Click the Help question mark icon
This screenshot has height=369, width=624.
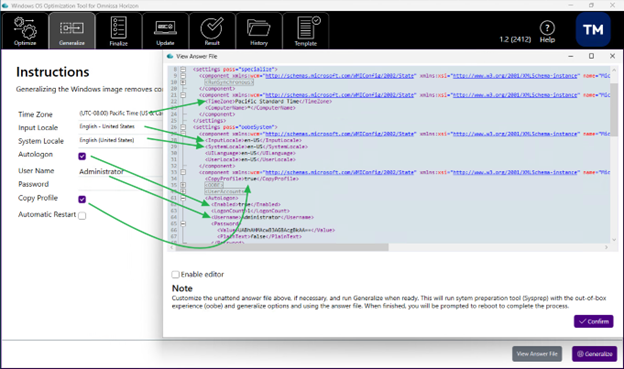[547, 28]
